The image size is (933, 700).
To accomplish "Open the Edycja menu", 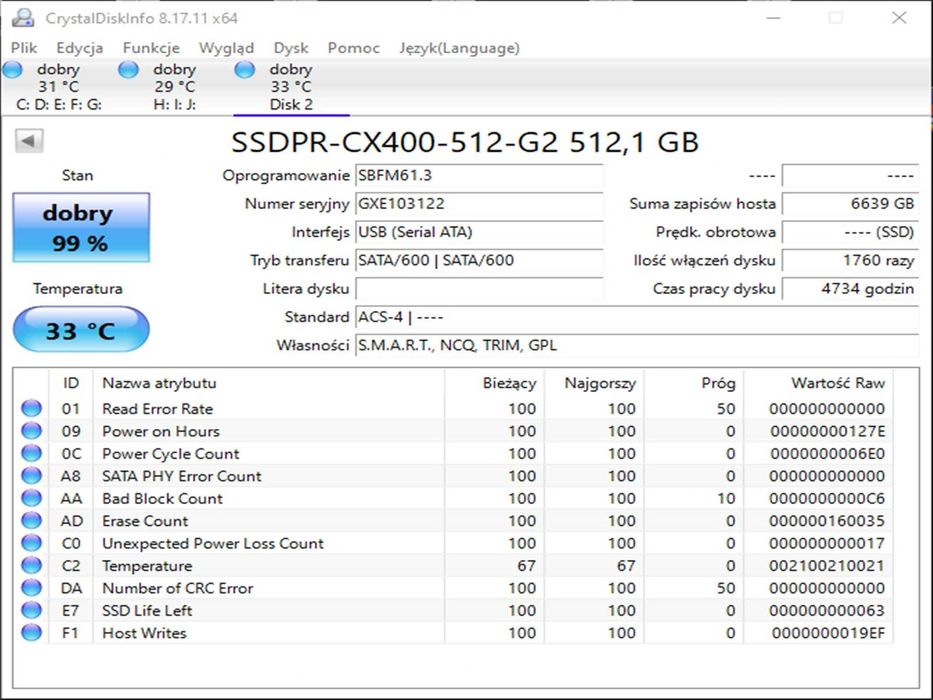I will 80,48.
